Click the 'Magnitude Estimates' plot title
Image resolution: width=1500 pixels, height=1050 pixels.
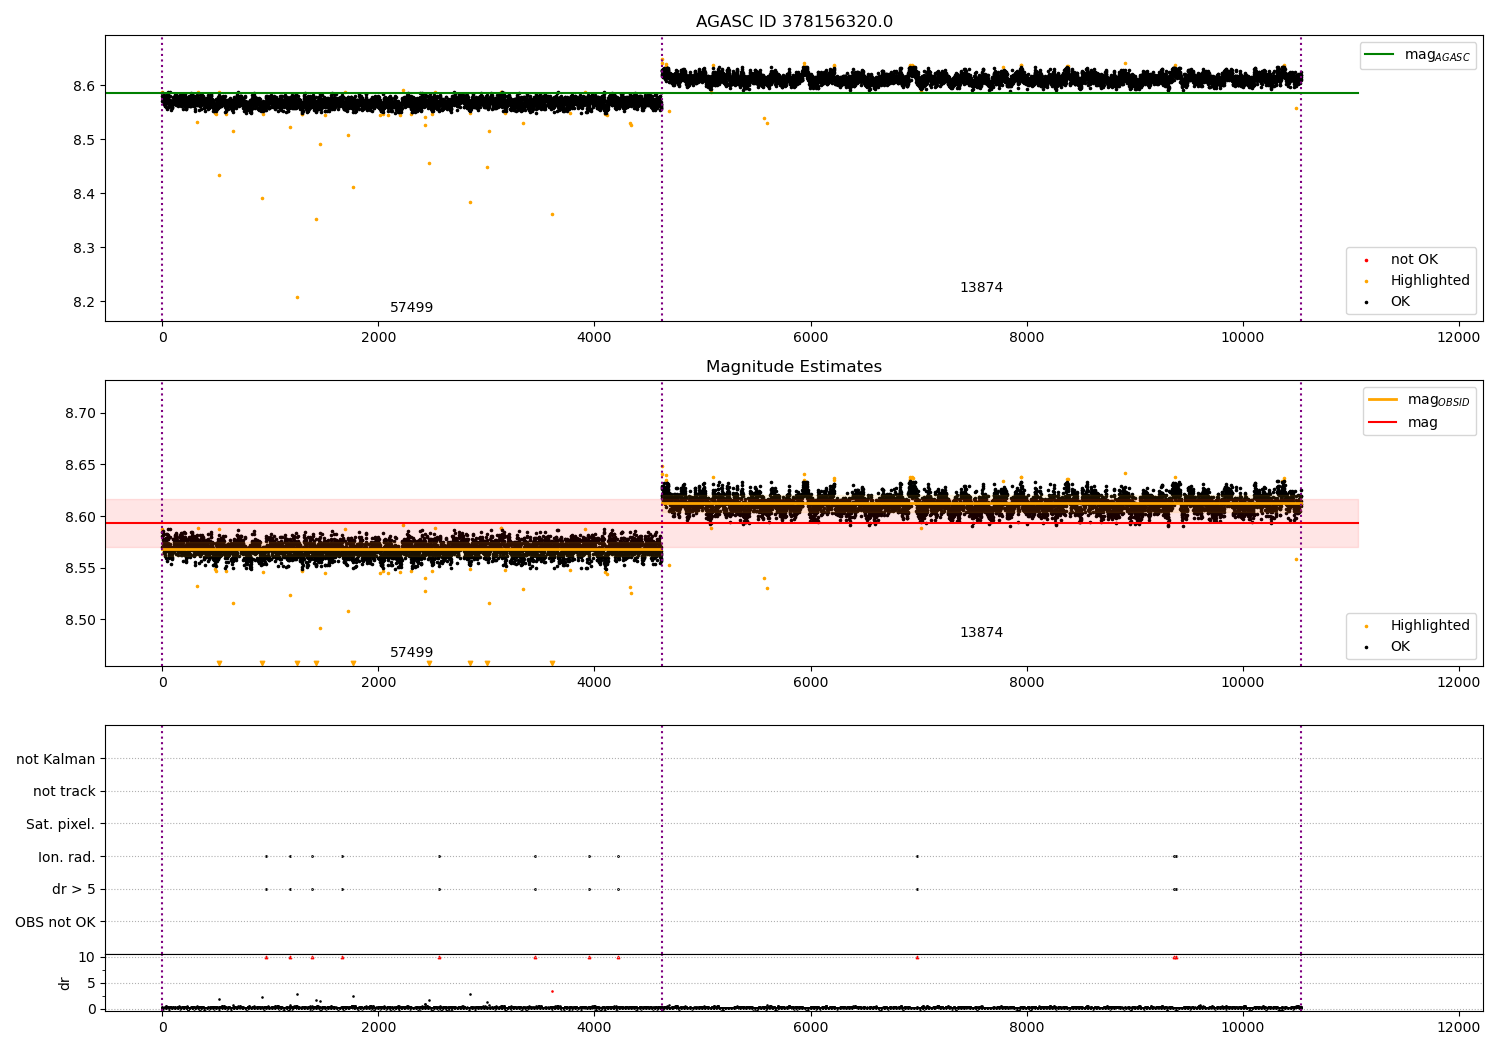(794, 367)
